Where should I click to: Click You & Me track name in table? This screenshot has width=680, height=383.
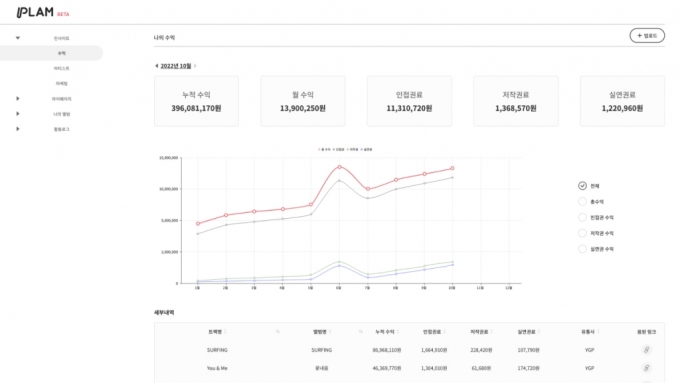(217, 368)
